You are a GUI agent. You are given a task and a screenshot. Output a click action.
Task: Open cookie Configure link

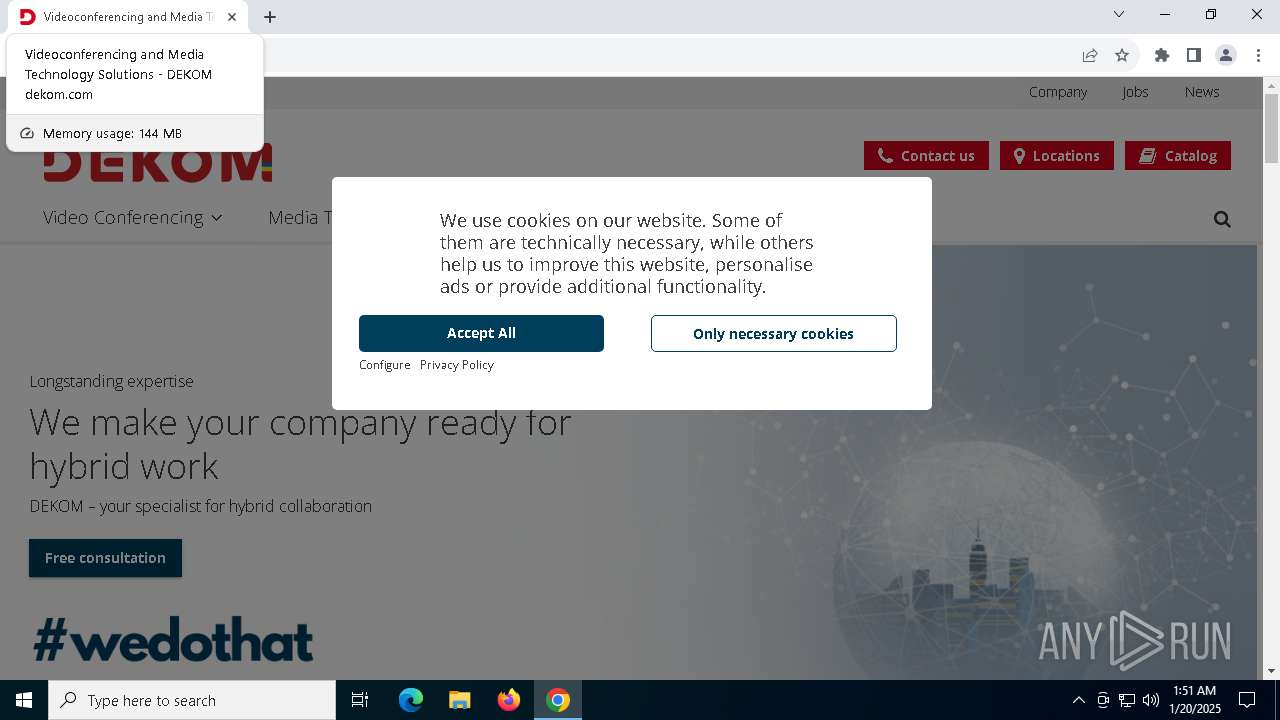385,365
